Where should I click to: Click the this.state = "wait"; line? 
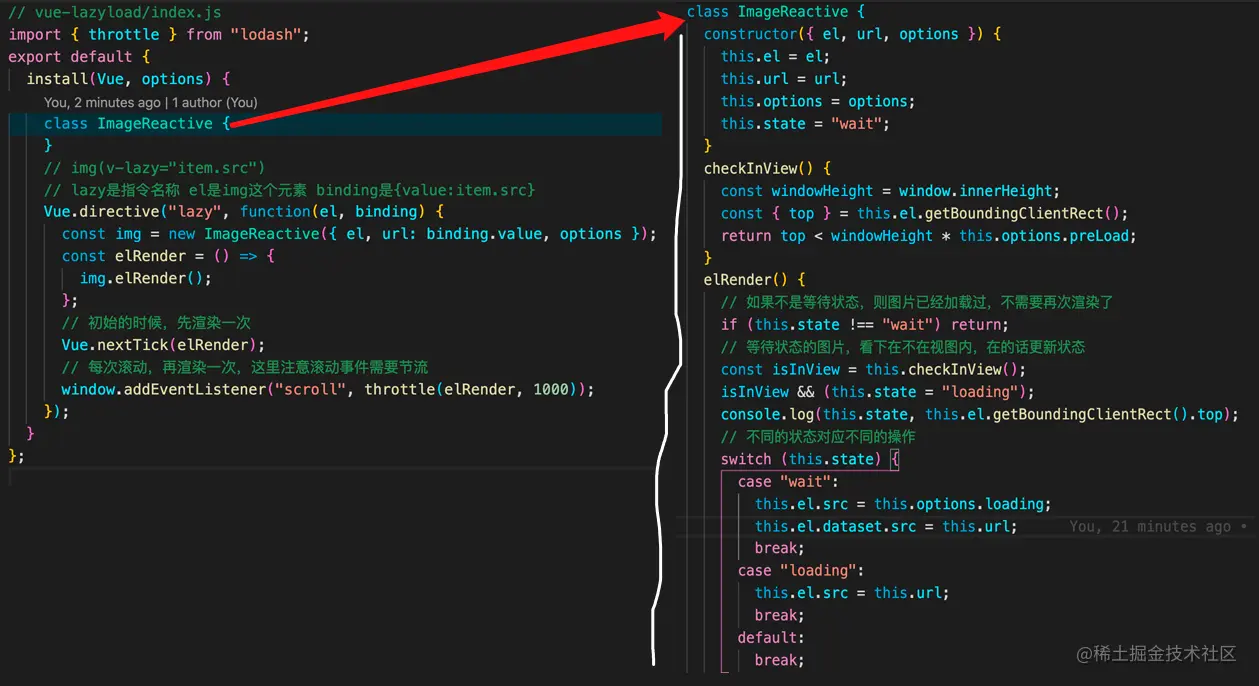805,124
